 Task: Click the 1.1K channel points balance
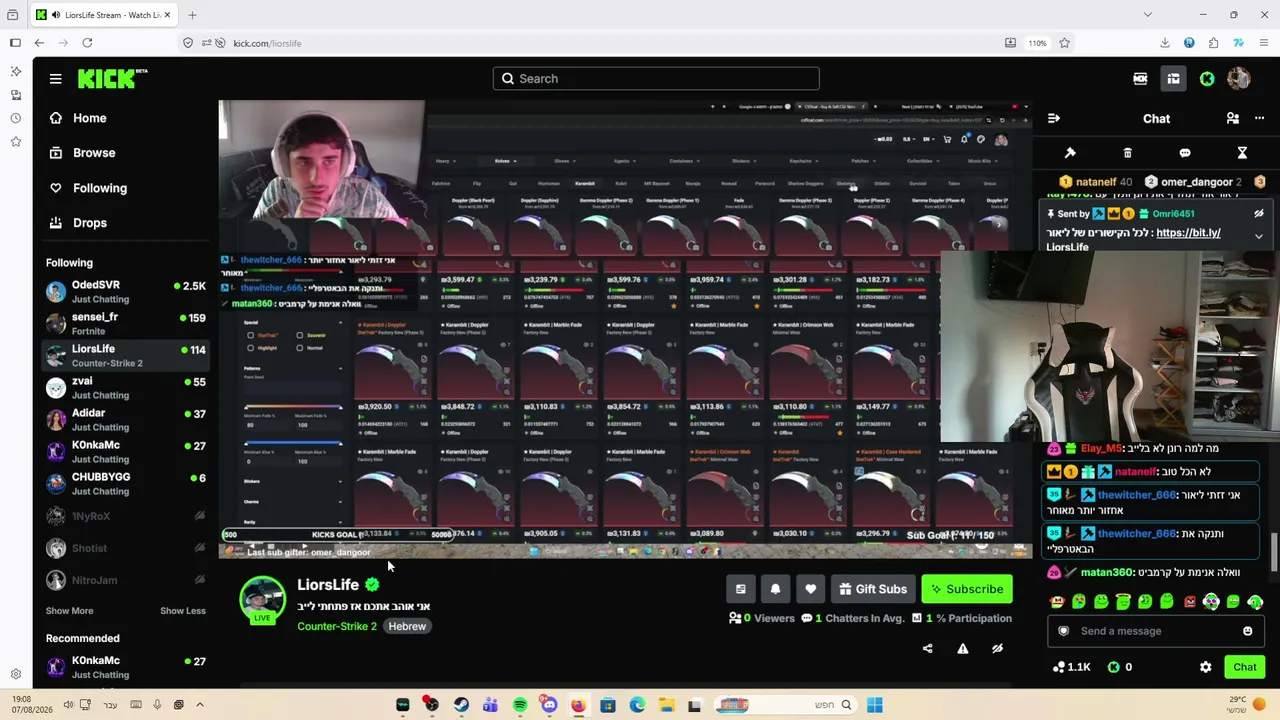[1072, 667]
